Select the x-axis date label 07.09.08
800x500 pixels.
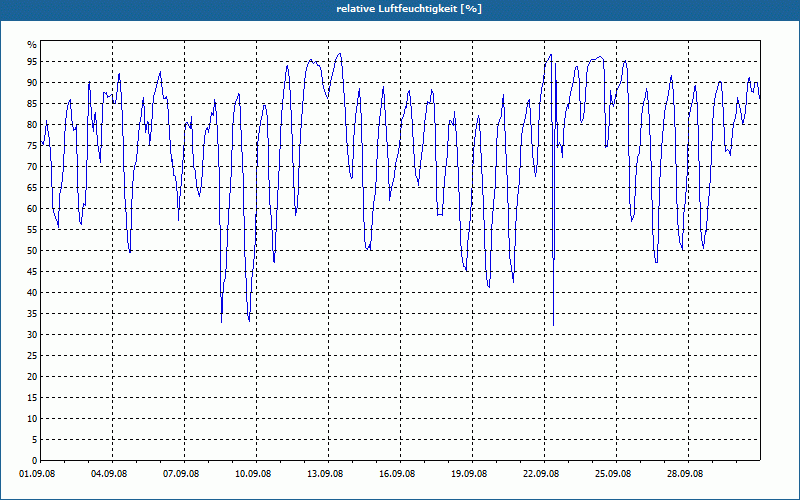coord(181,474)
